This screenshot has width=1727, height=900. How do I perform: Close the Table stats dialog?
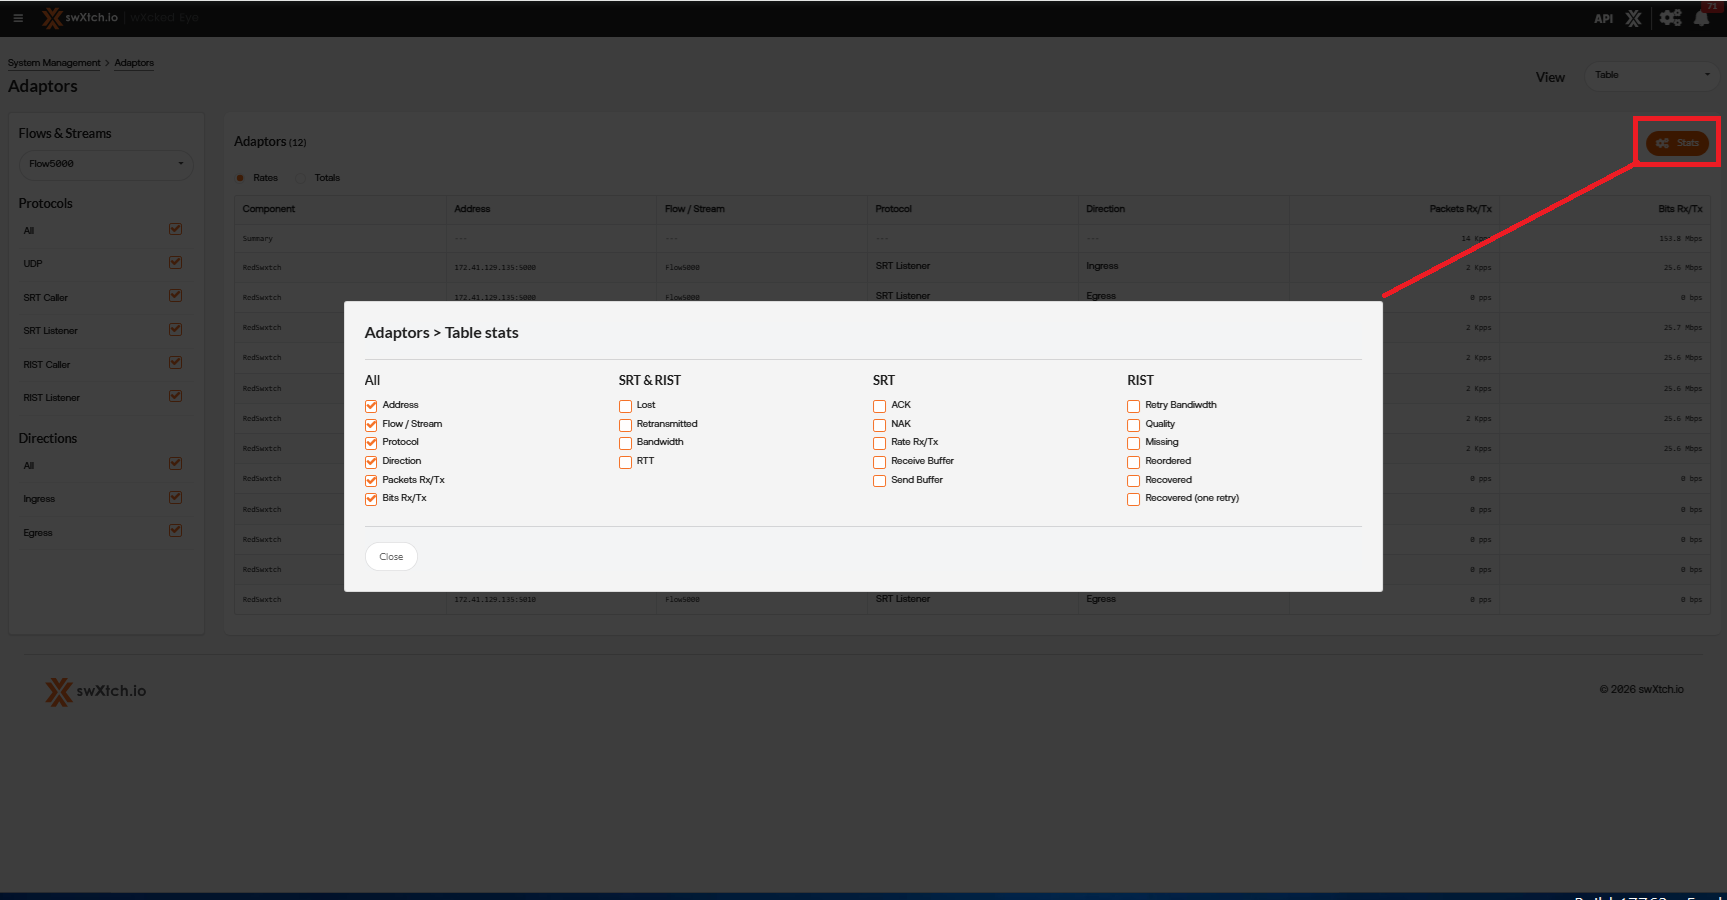pos(391,557)
